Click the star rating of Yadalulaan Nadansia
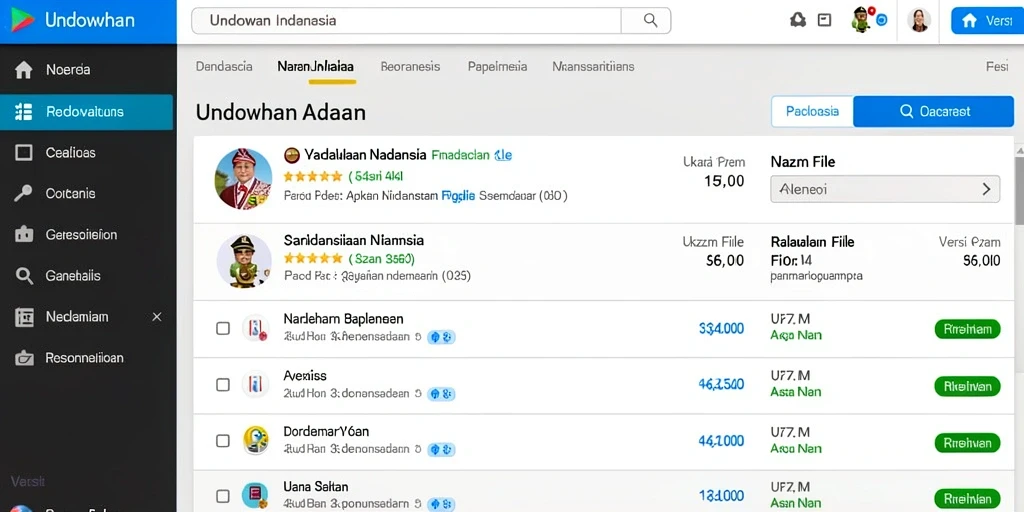This screenshot has height=512, width=1024. (313, 176)
